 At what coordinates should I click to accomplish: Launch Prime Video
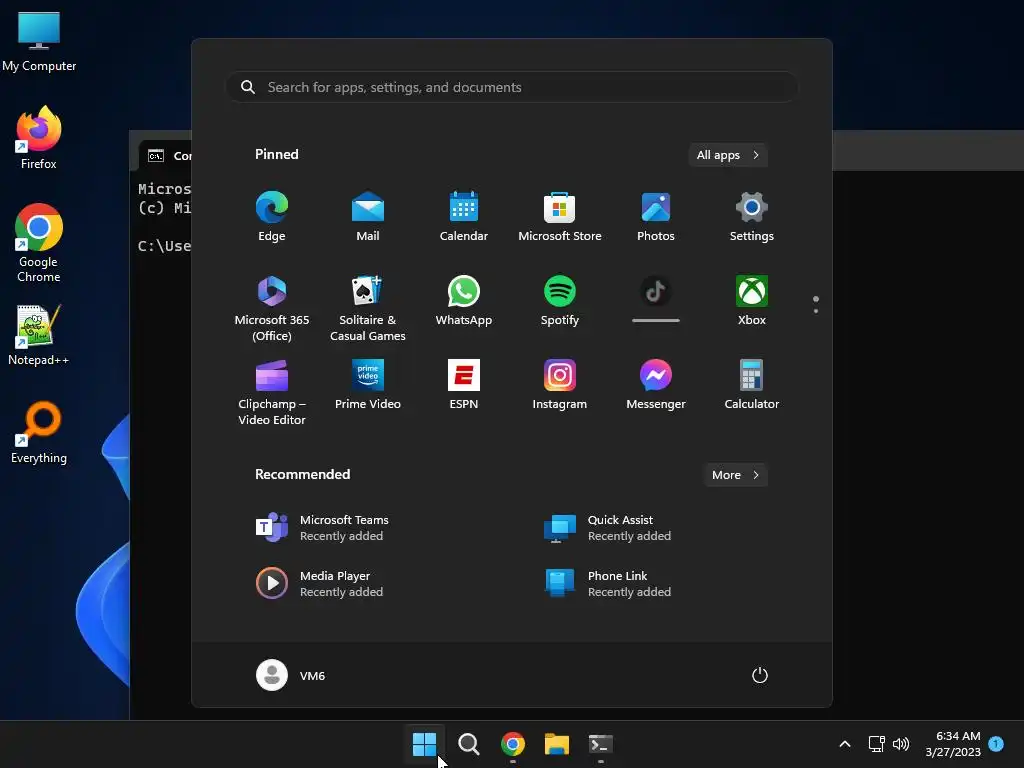click(368, 385)
